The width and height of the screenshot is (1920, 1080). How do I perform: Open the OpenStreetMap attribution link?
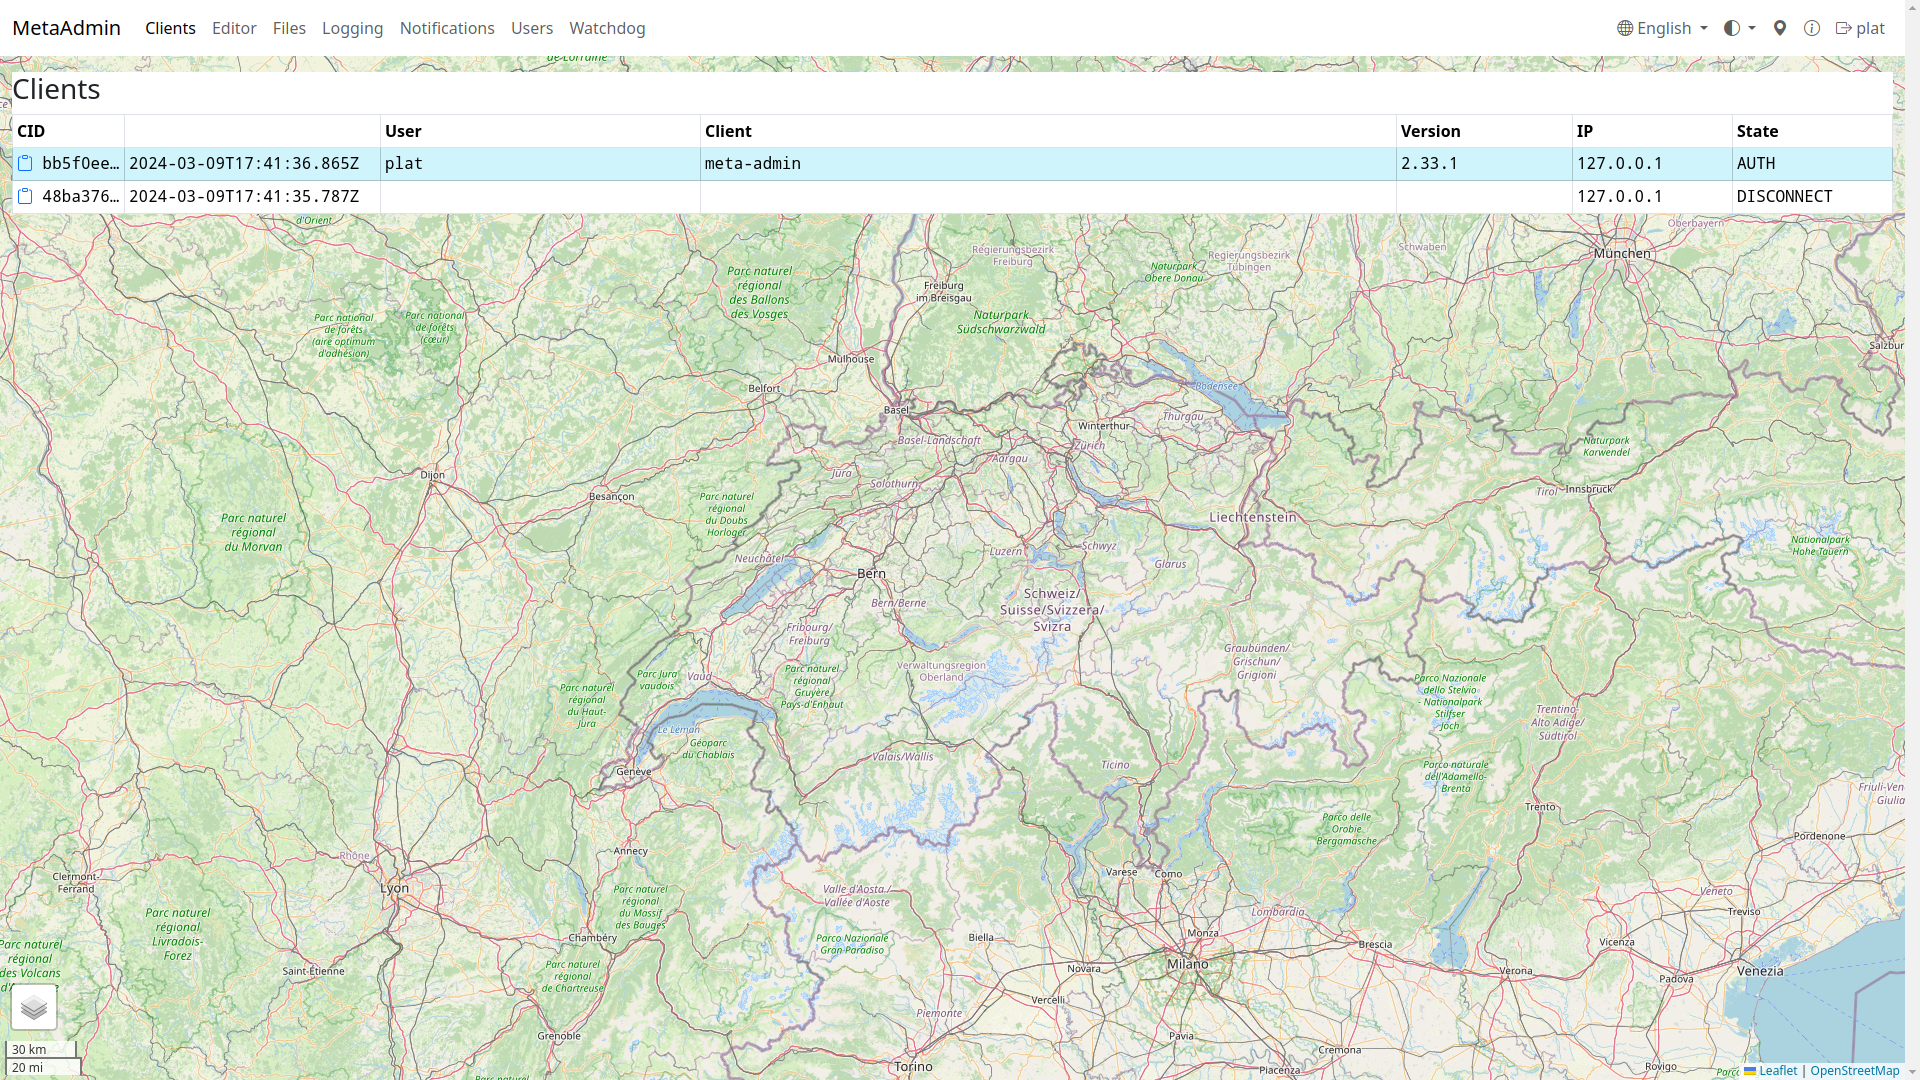coord(1854,1071)
